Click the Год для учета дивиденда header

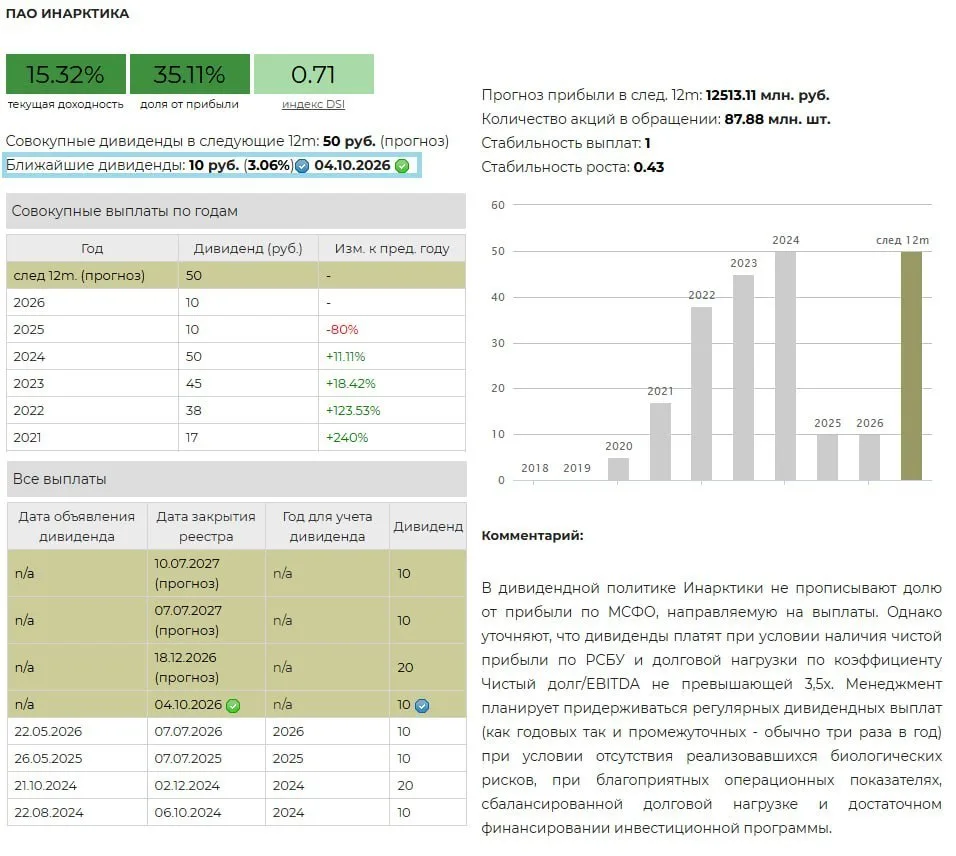click(327, 526)
